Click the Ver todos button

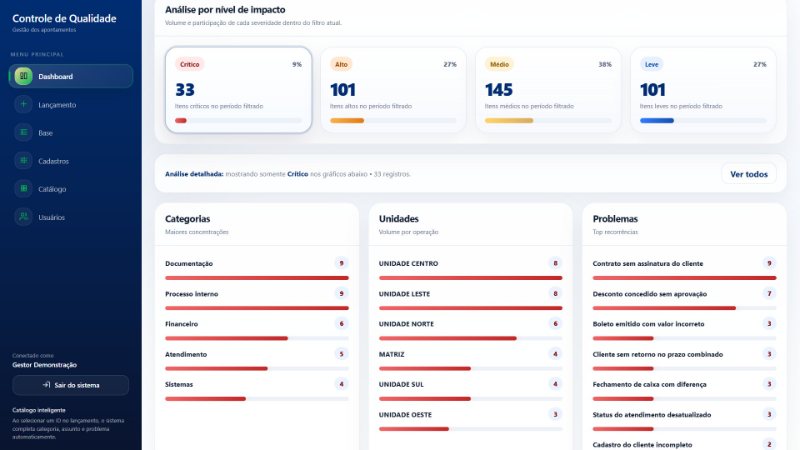pyautogui.click(x=748, y=174)
